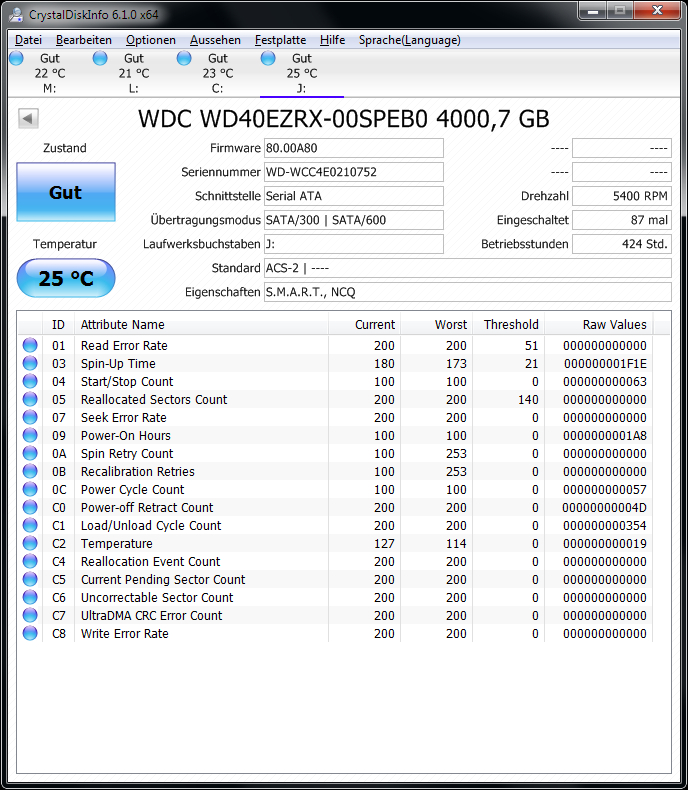Click status orb of Uncorrectable Sector Count
Viewport: 688px width, 790px height.
click(x=30, y=597)
